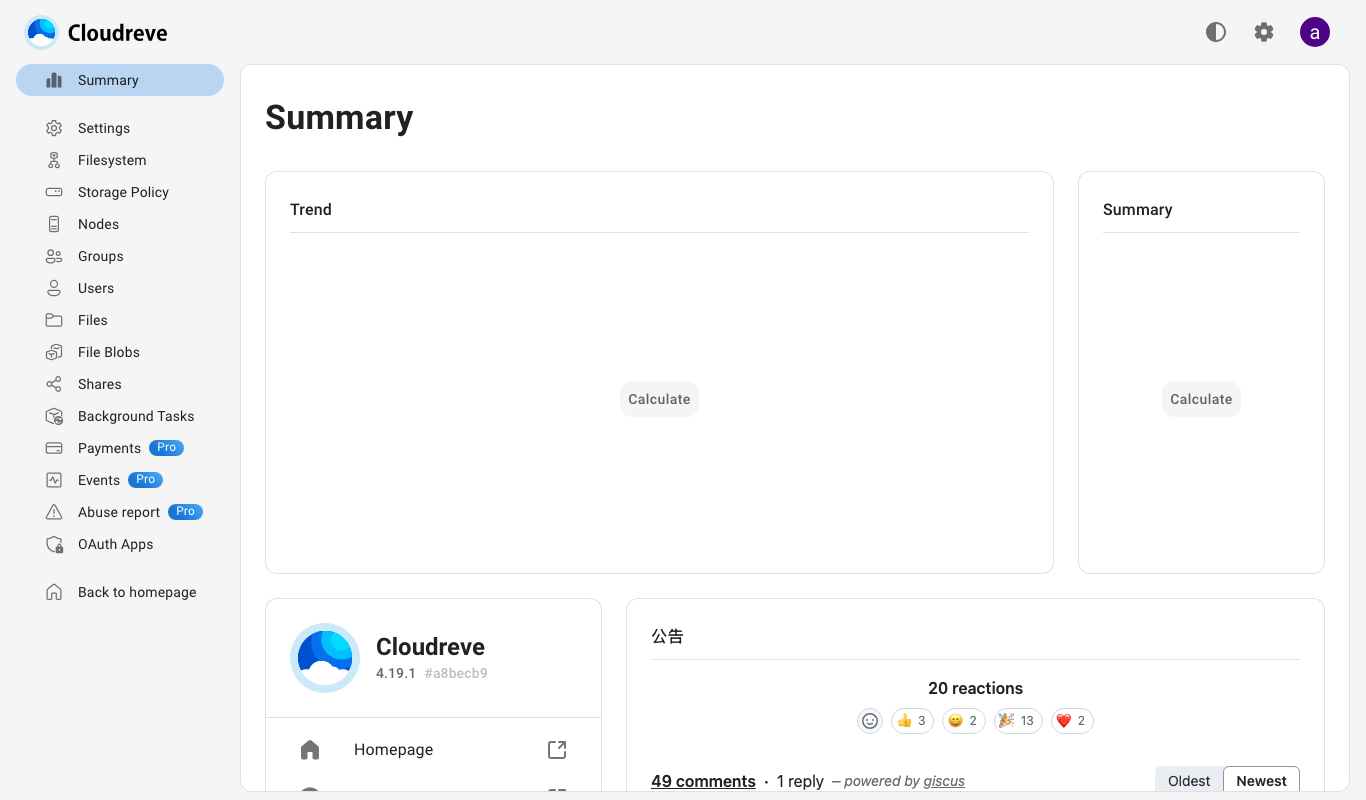
Task: Click the Pro badge next to Abuse report
Action: (x=185, y=512)
